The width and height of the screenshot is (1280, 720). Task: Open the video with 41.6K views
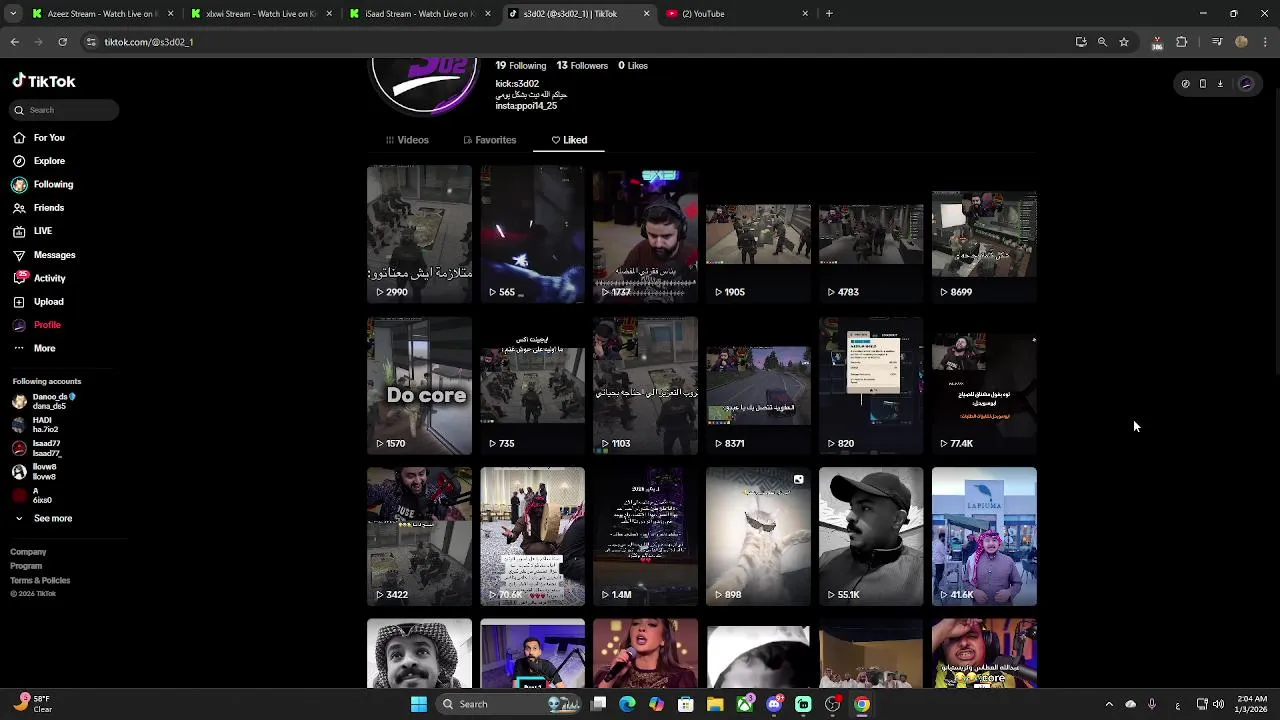pos(984,536)
